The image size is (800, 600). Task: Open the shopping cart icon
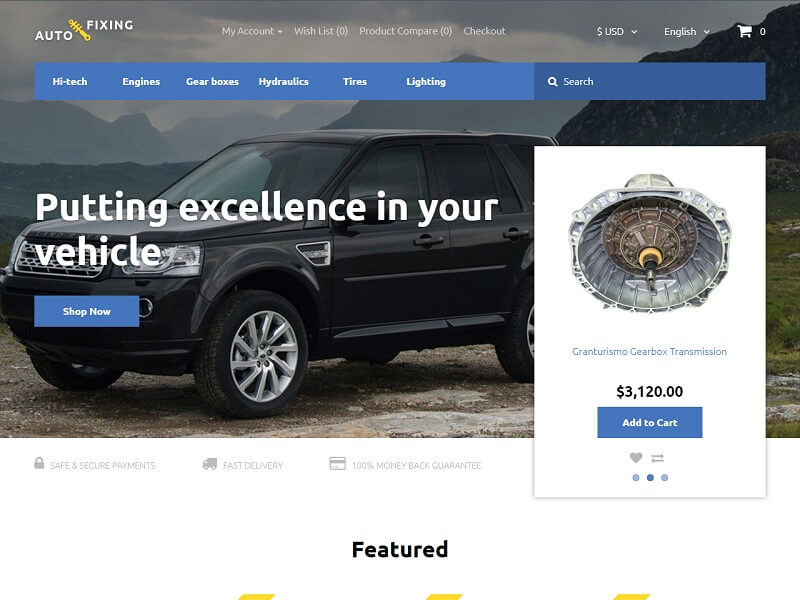click(x=744, y=32)
